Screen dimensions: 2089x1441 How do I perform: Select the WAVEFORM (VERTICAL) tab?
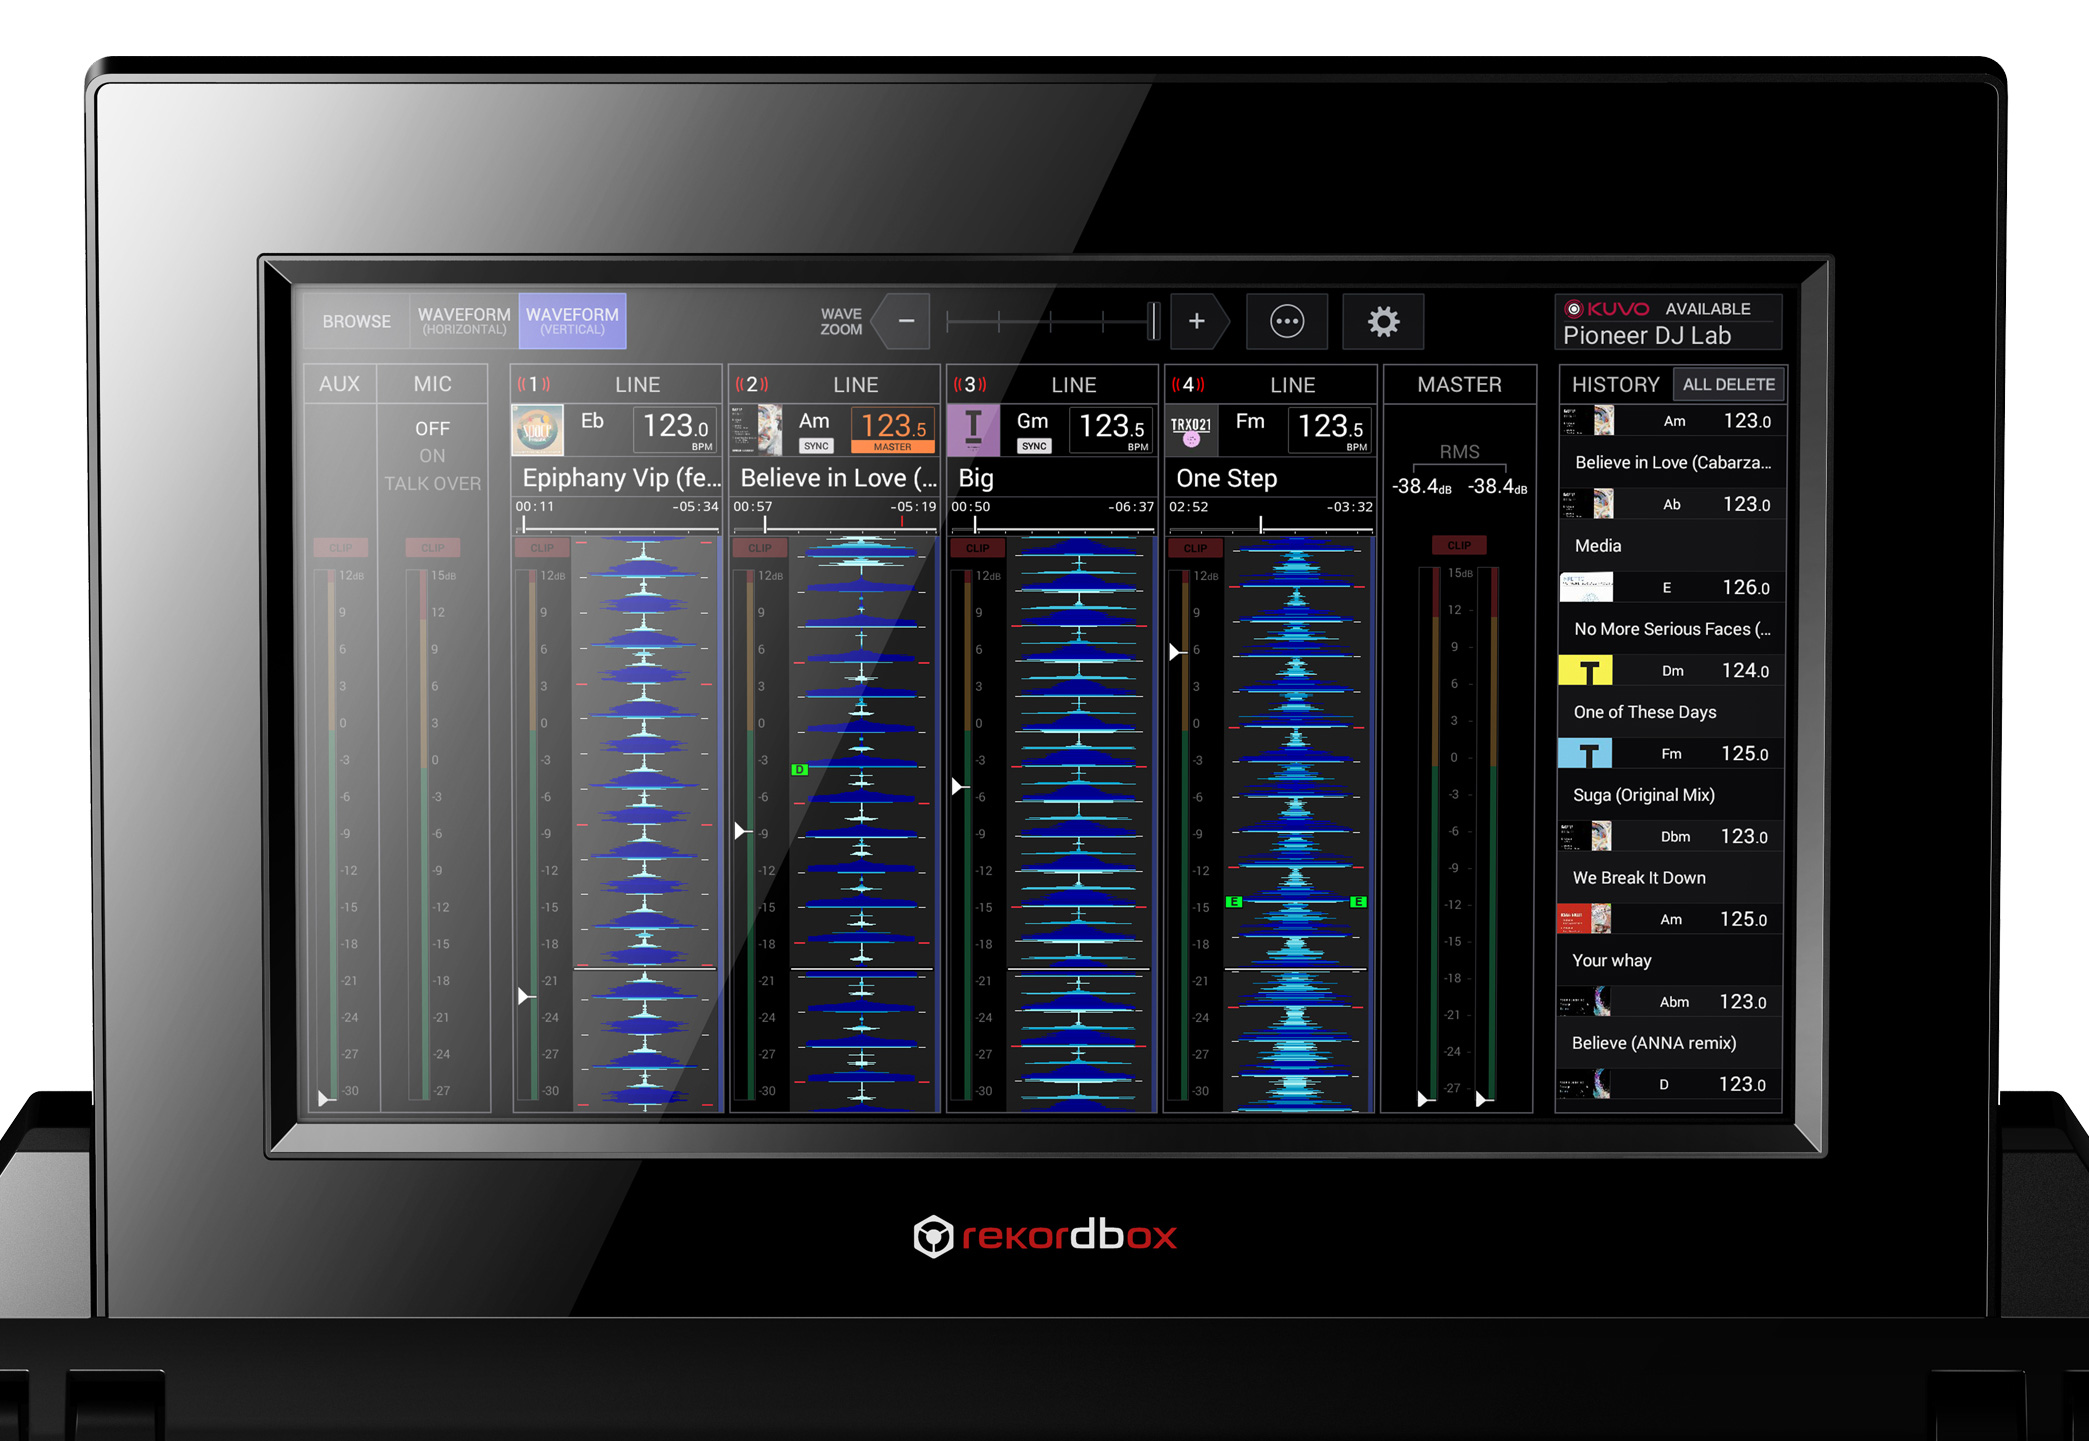572,321
